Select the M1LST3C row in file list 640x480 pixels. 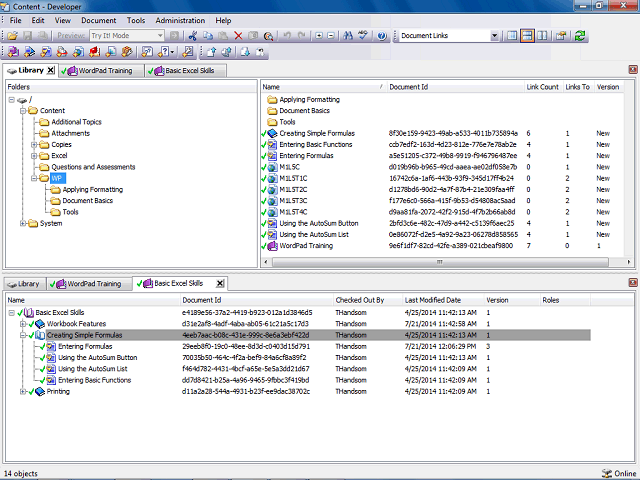click(x=442, y=201)
